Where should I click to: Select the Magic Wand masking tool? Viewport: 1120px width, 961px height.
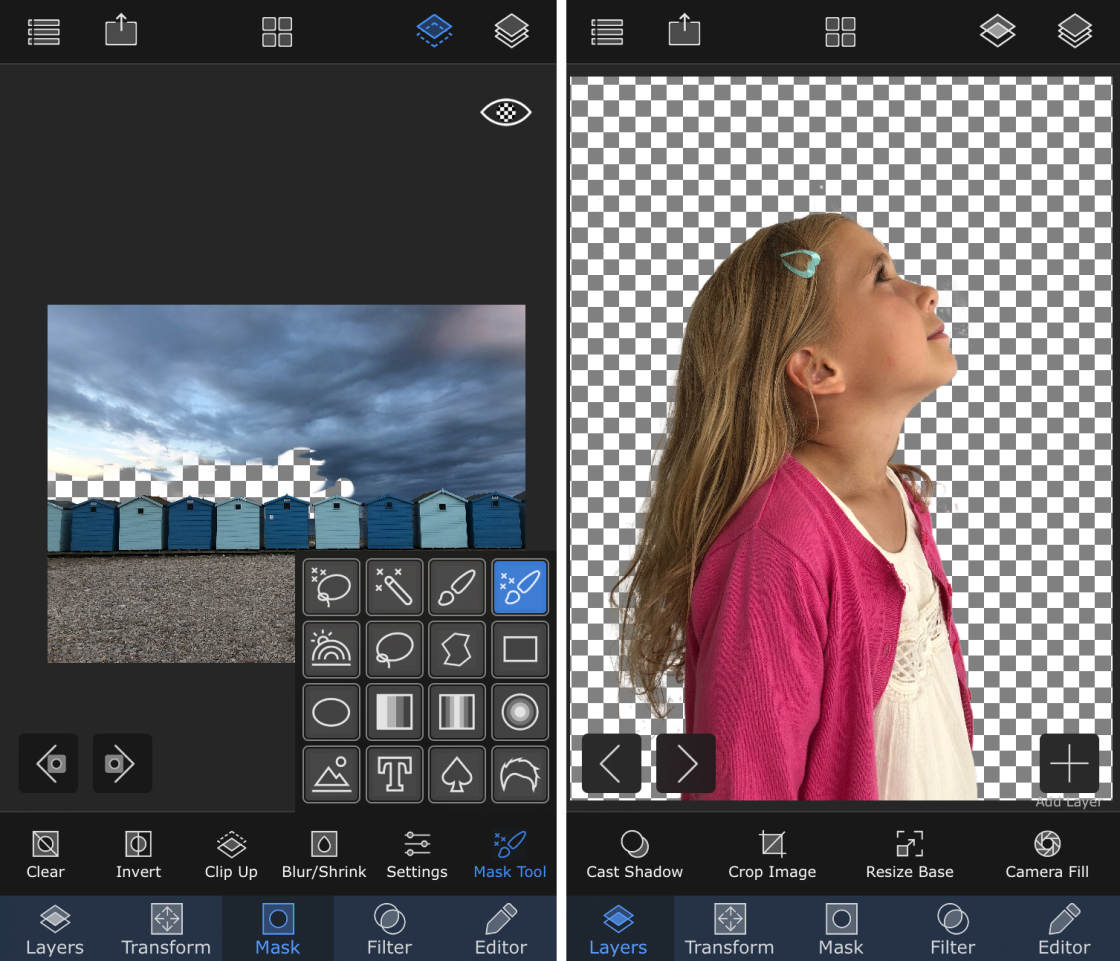click(394, 587)
